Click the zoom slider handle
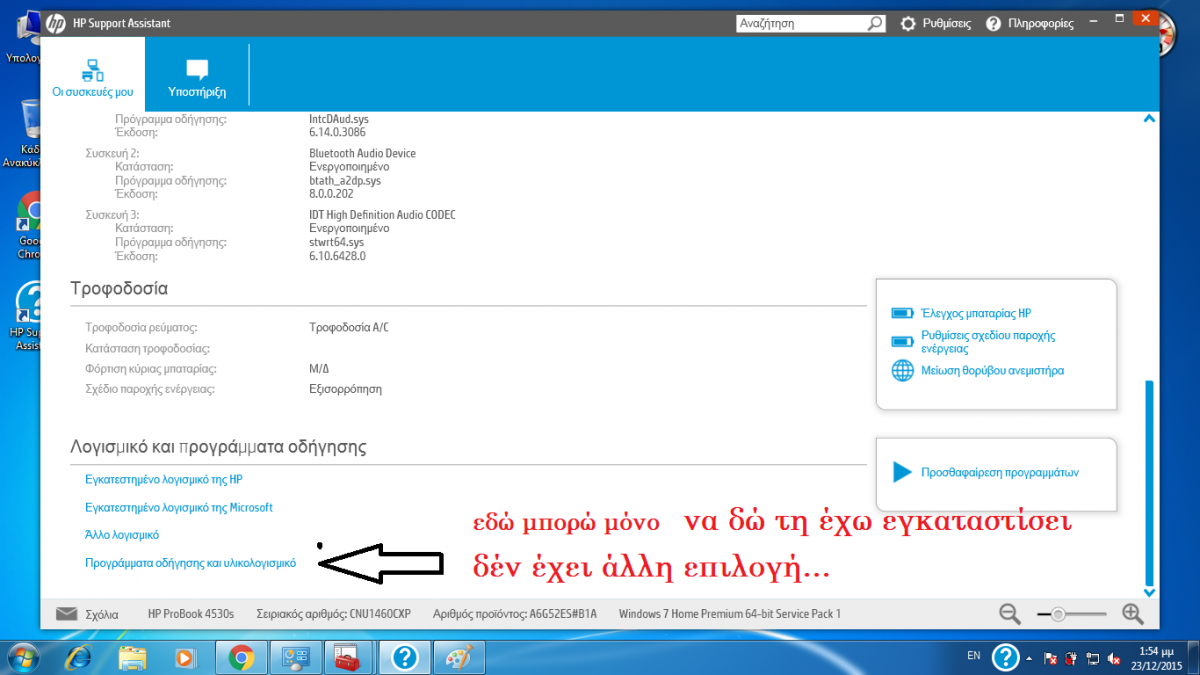This screenshot has height=675, width=1200. [x=1058, y=614]
